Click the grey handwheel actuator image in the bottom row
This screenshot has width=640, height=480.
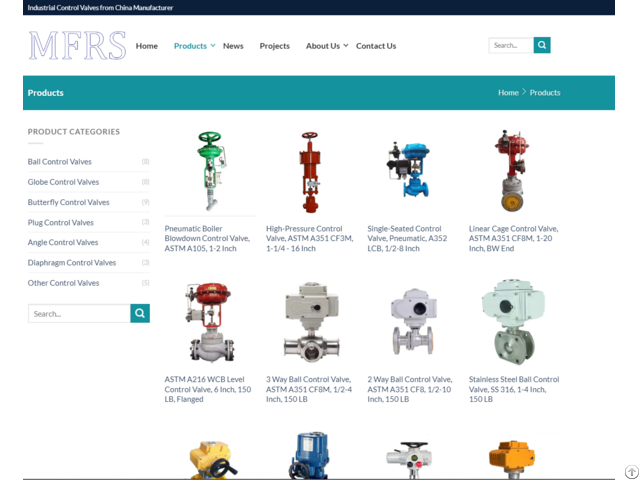(x=409, y=459)
